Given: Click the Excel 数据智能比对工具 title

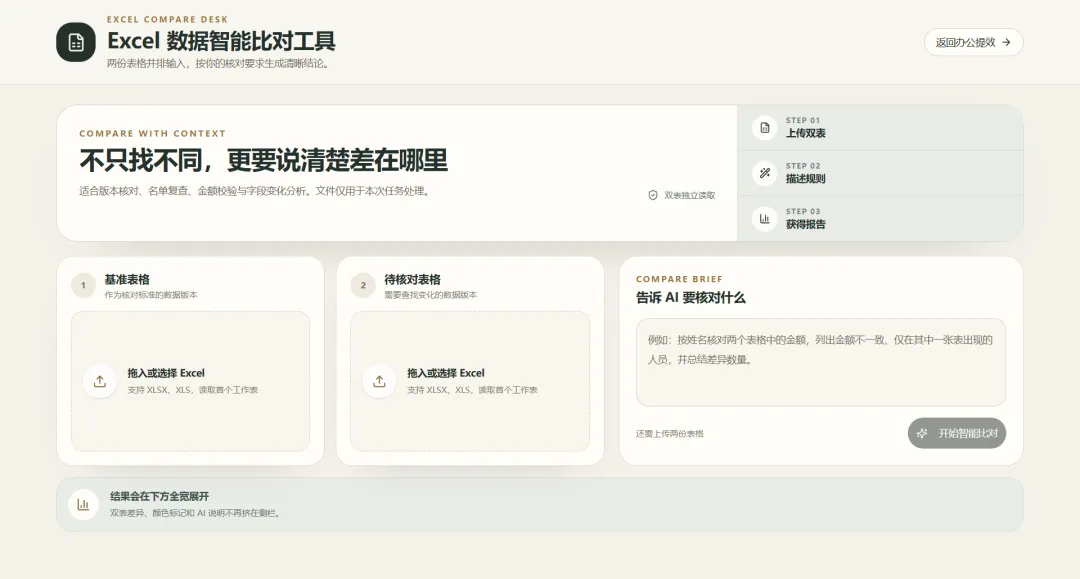Looking at the screenshot, I should coord(221,41).
